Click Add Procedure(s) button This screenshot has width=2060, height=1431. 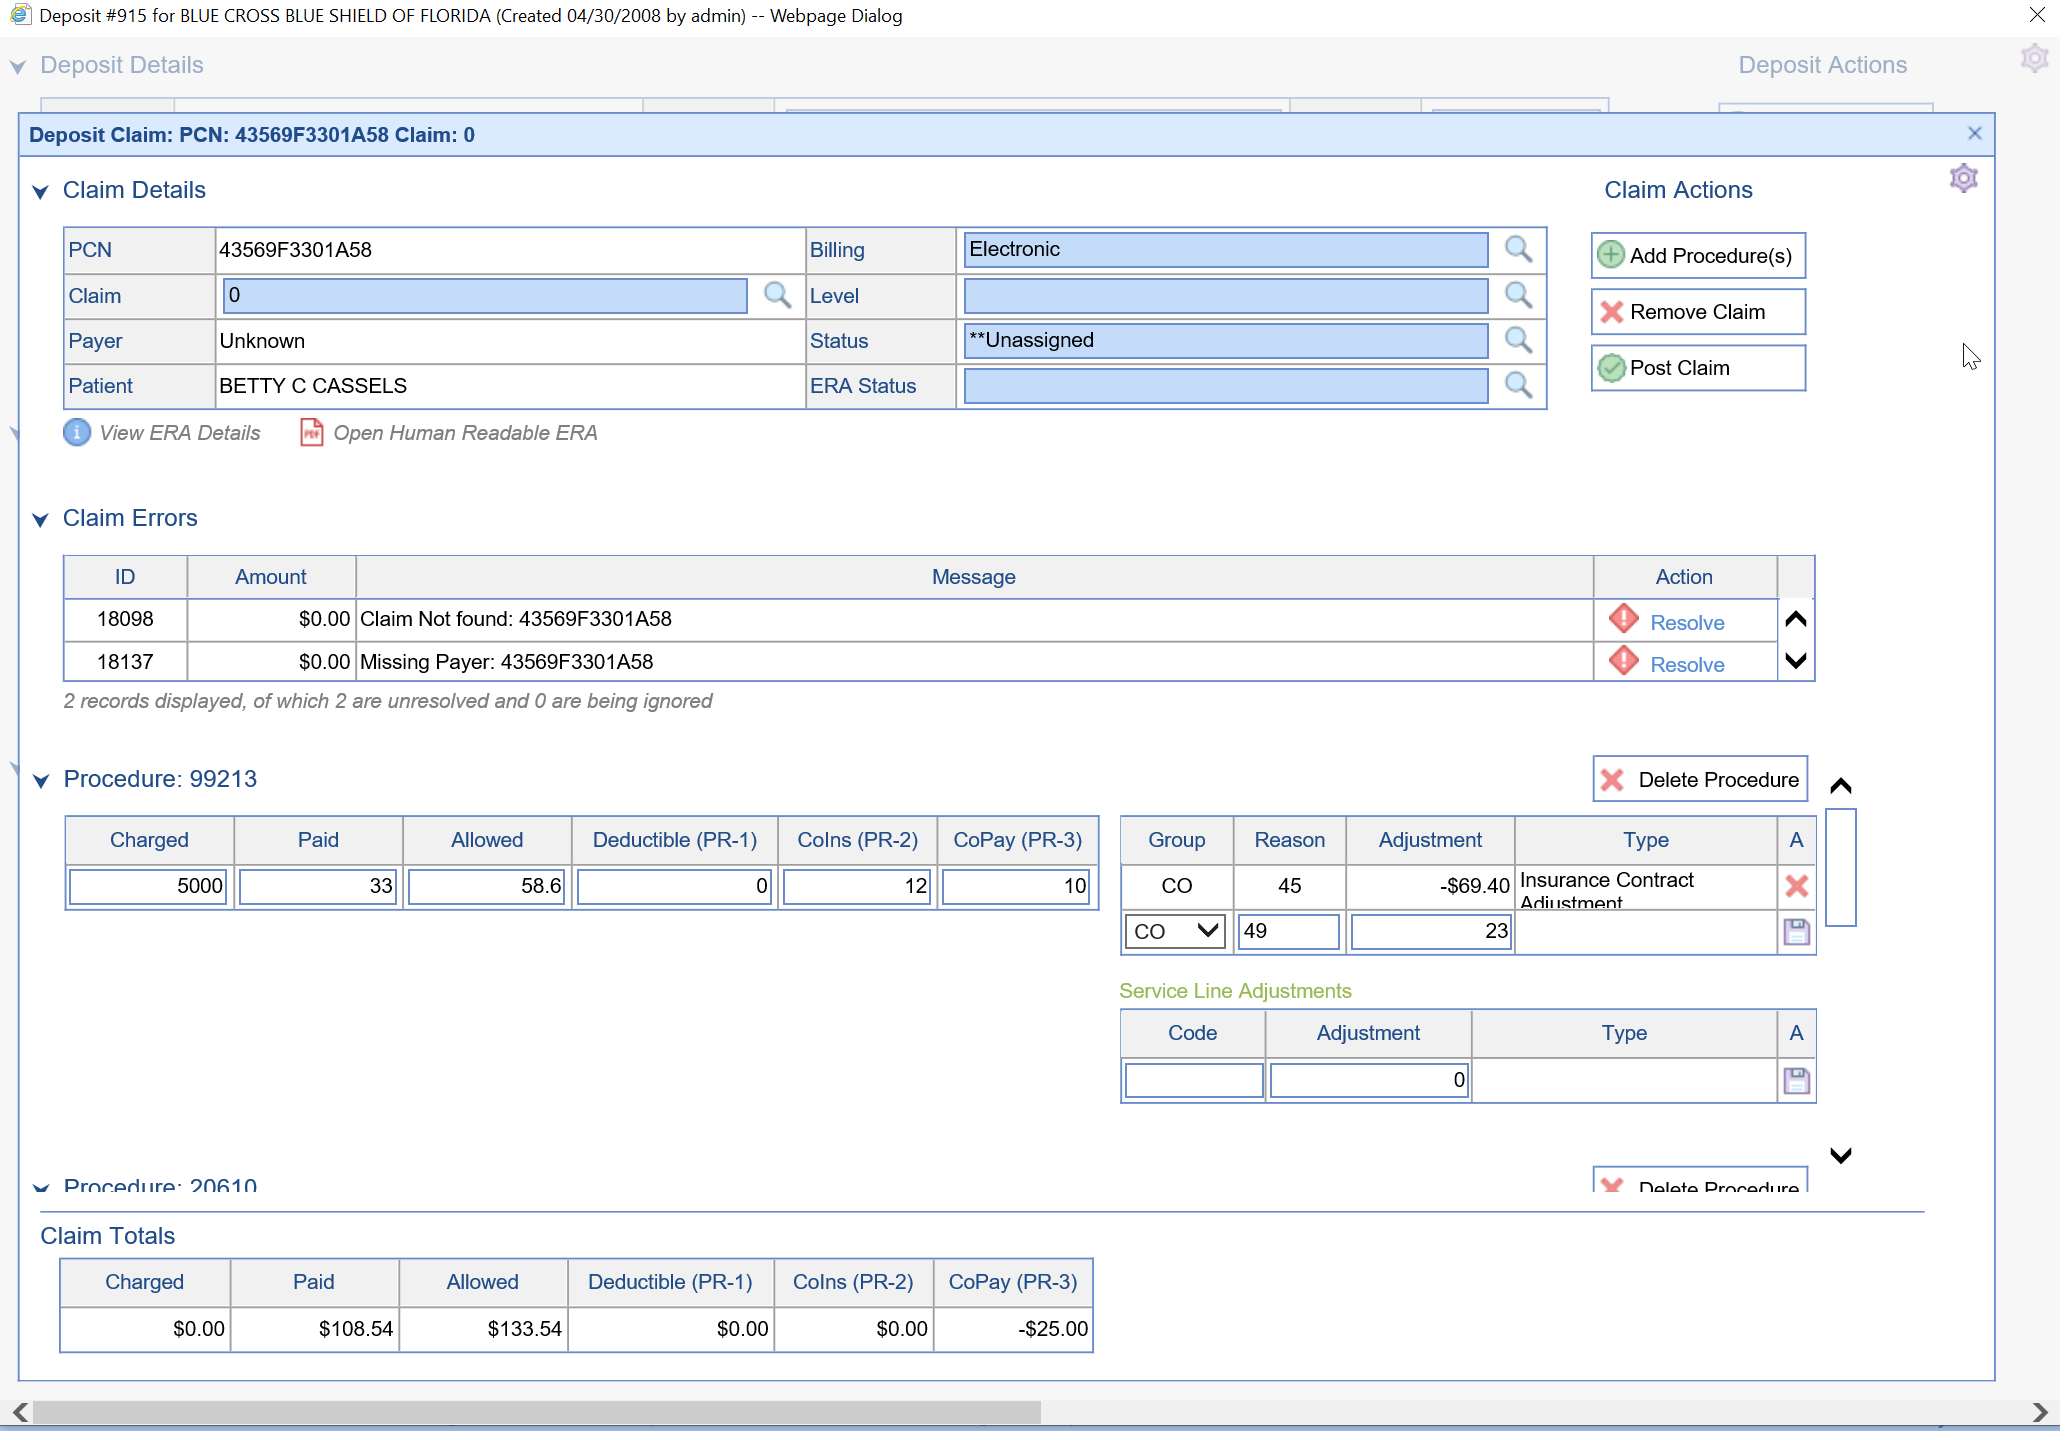click(x=1697, y=256)
